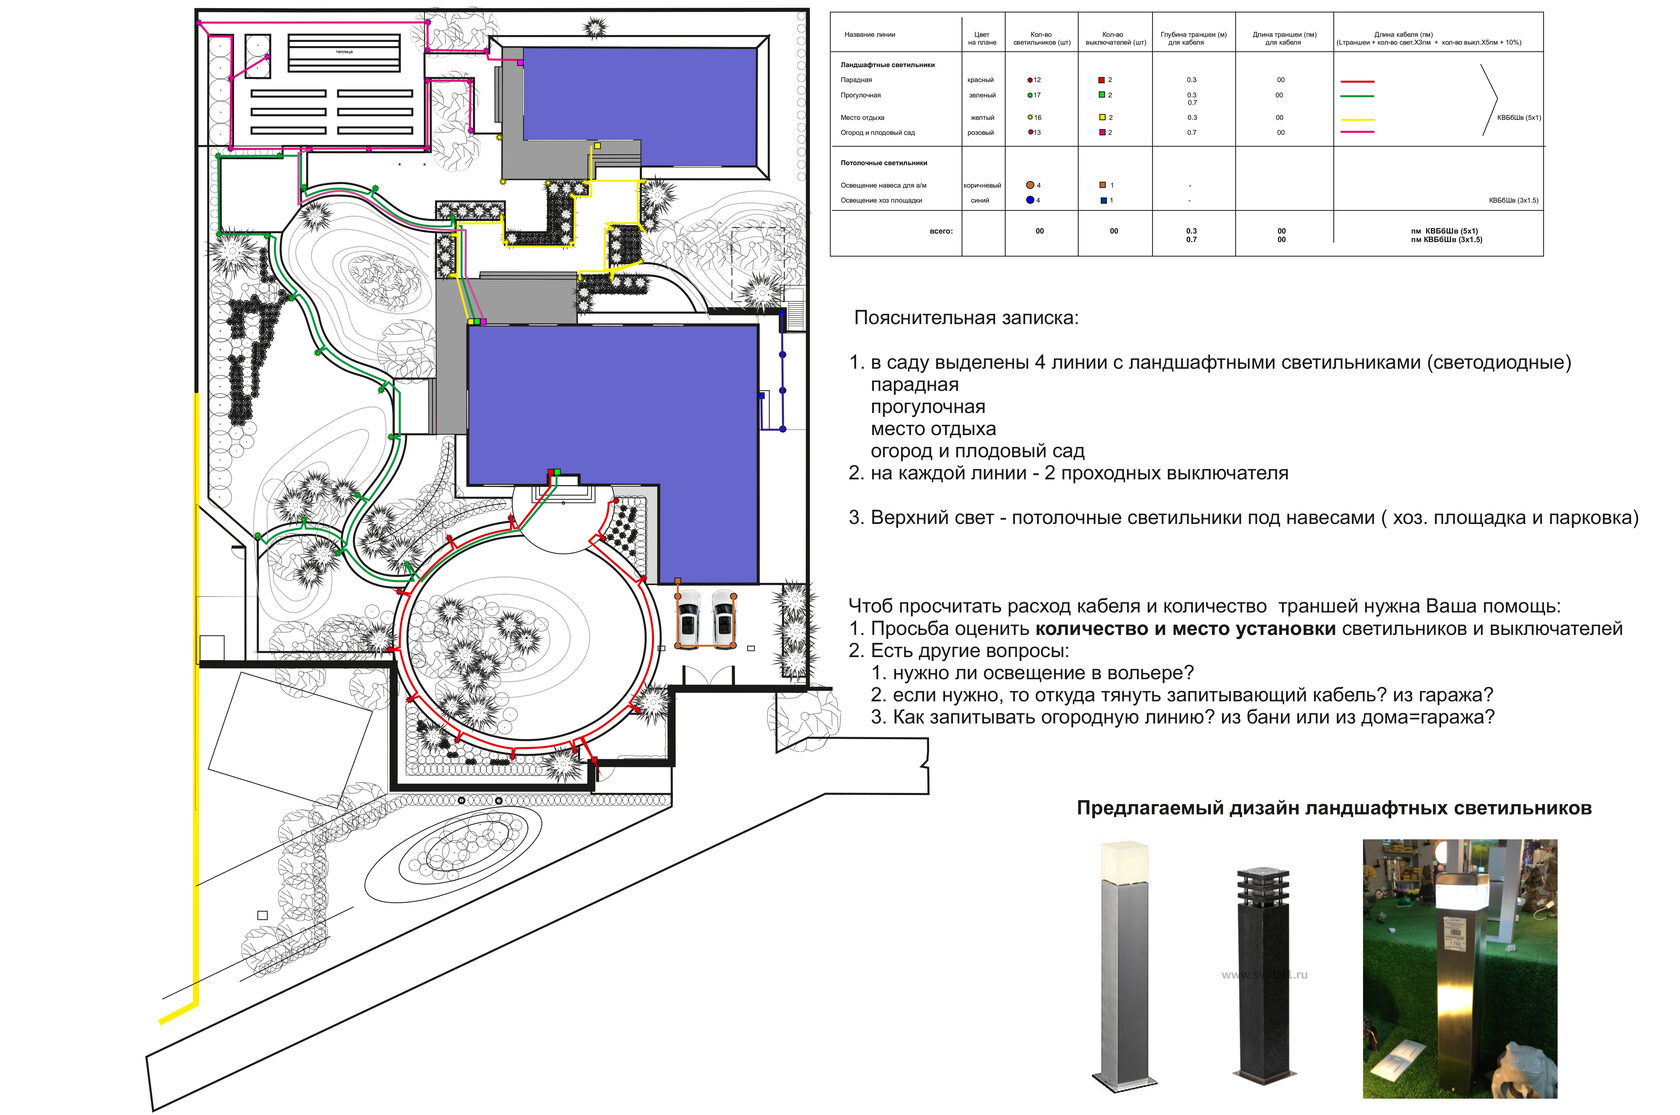Click the brown square switch symbol in carport row
The height and width of the screenshot is (1115, 1680).
click(1102, 185)
